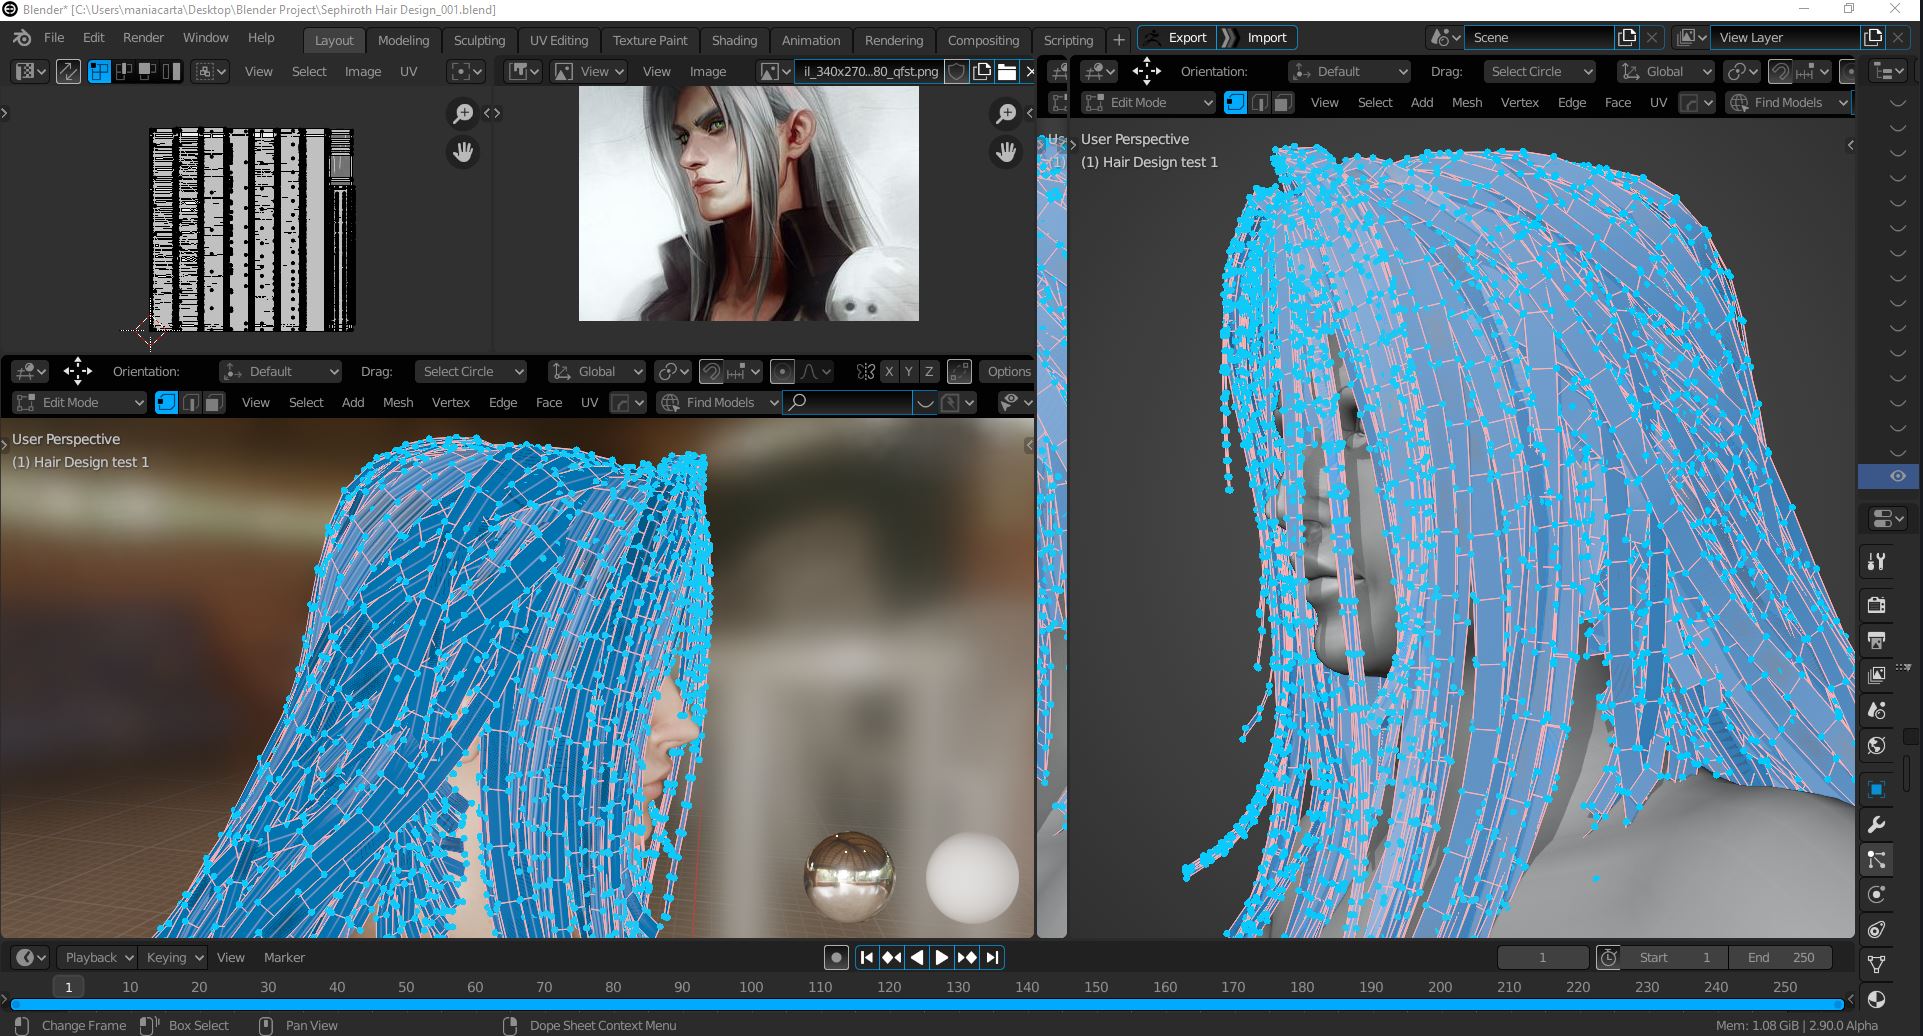The width and height of the screenshot is (1923, 1036).
Task: Browse linked image dropdown
Action: coord(773,71)
